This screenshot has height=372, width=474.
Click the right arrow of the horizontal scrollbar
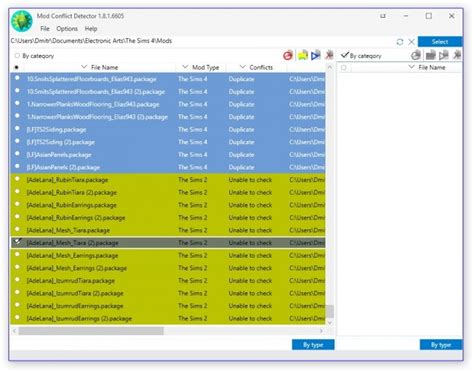click(x=321, y=331)
